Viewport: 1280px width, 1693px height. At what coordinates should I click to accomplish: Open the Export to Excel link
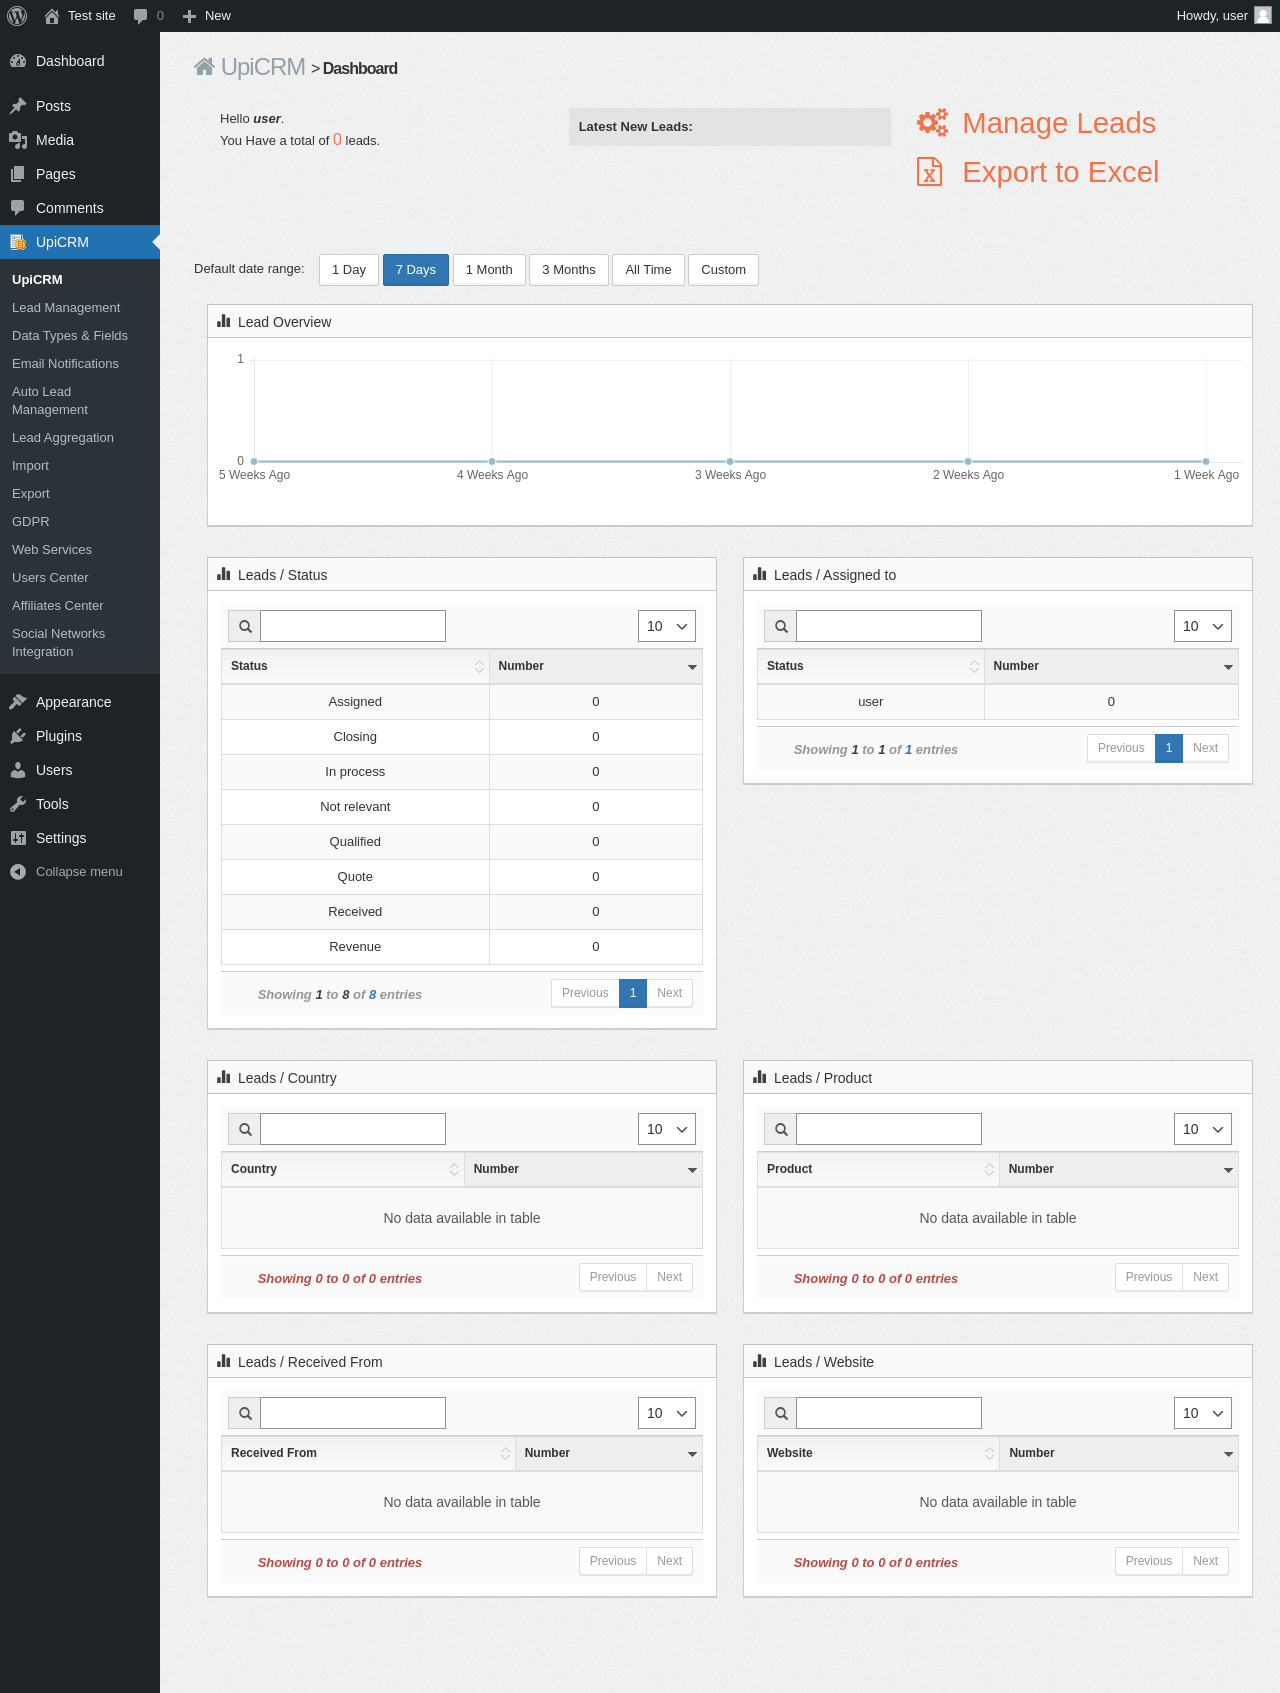point(1061,172)
